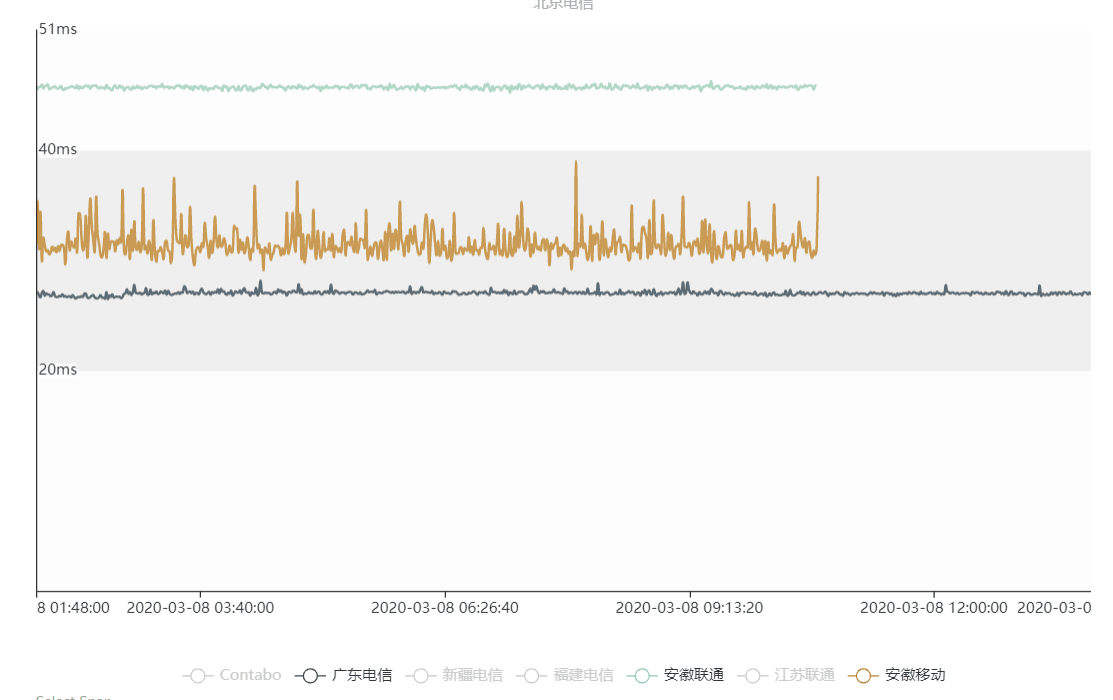
Task: Select the 2020-03-08 09:13:20 time label
Action: [x=689, y=607]
